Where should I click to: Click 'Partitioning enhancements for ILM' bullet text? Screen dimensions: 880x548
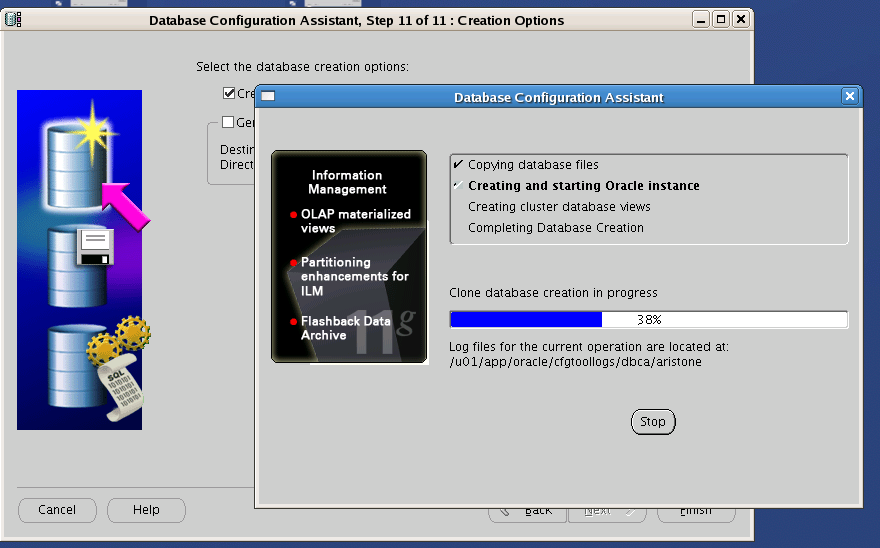355,276
